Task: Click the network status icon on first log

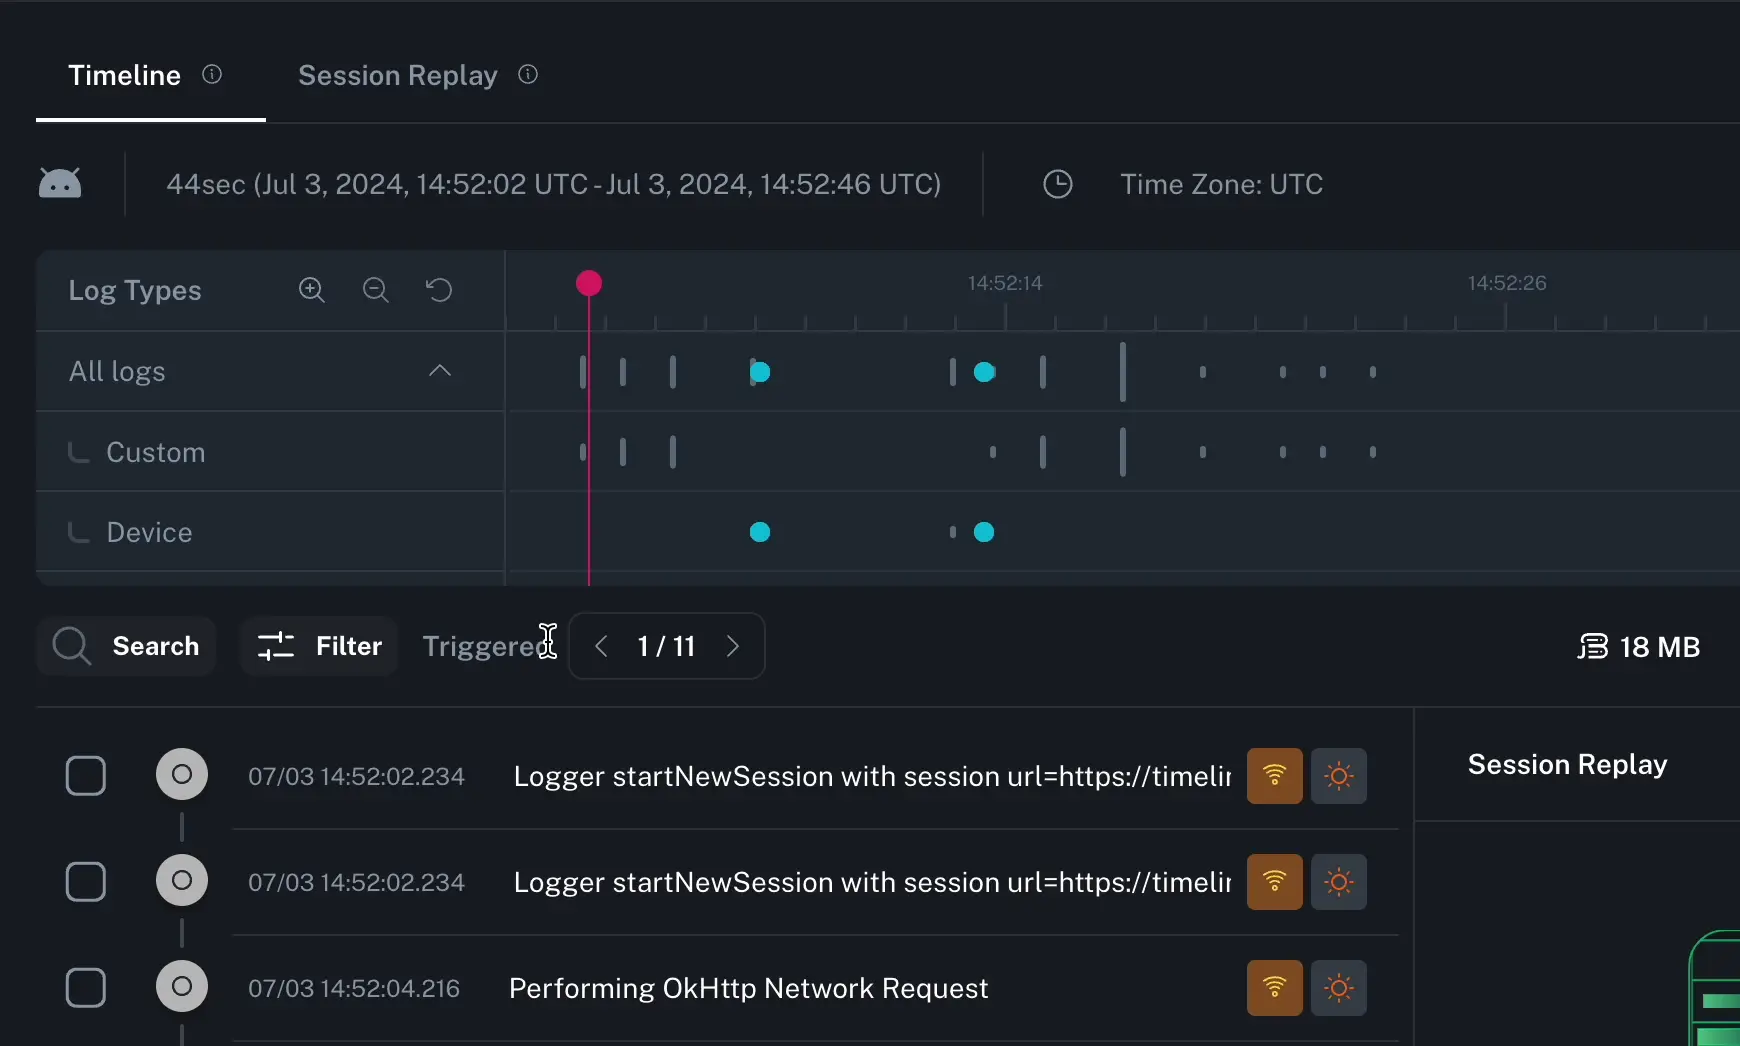Action: 1274,776
